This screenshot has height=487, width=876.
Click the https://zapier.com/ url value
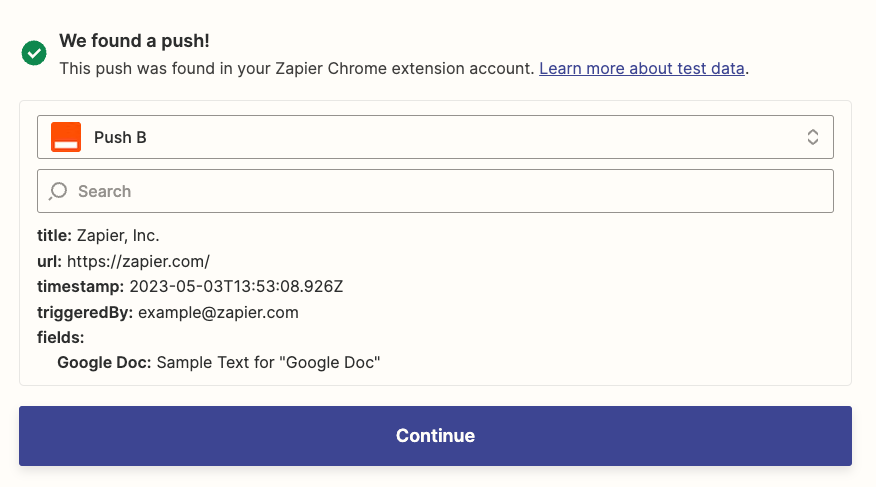tap(138, 262)
